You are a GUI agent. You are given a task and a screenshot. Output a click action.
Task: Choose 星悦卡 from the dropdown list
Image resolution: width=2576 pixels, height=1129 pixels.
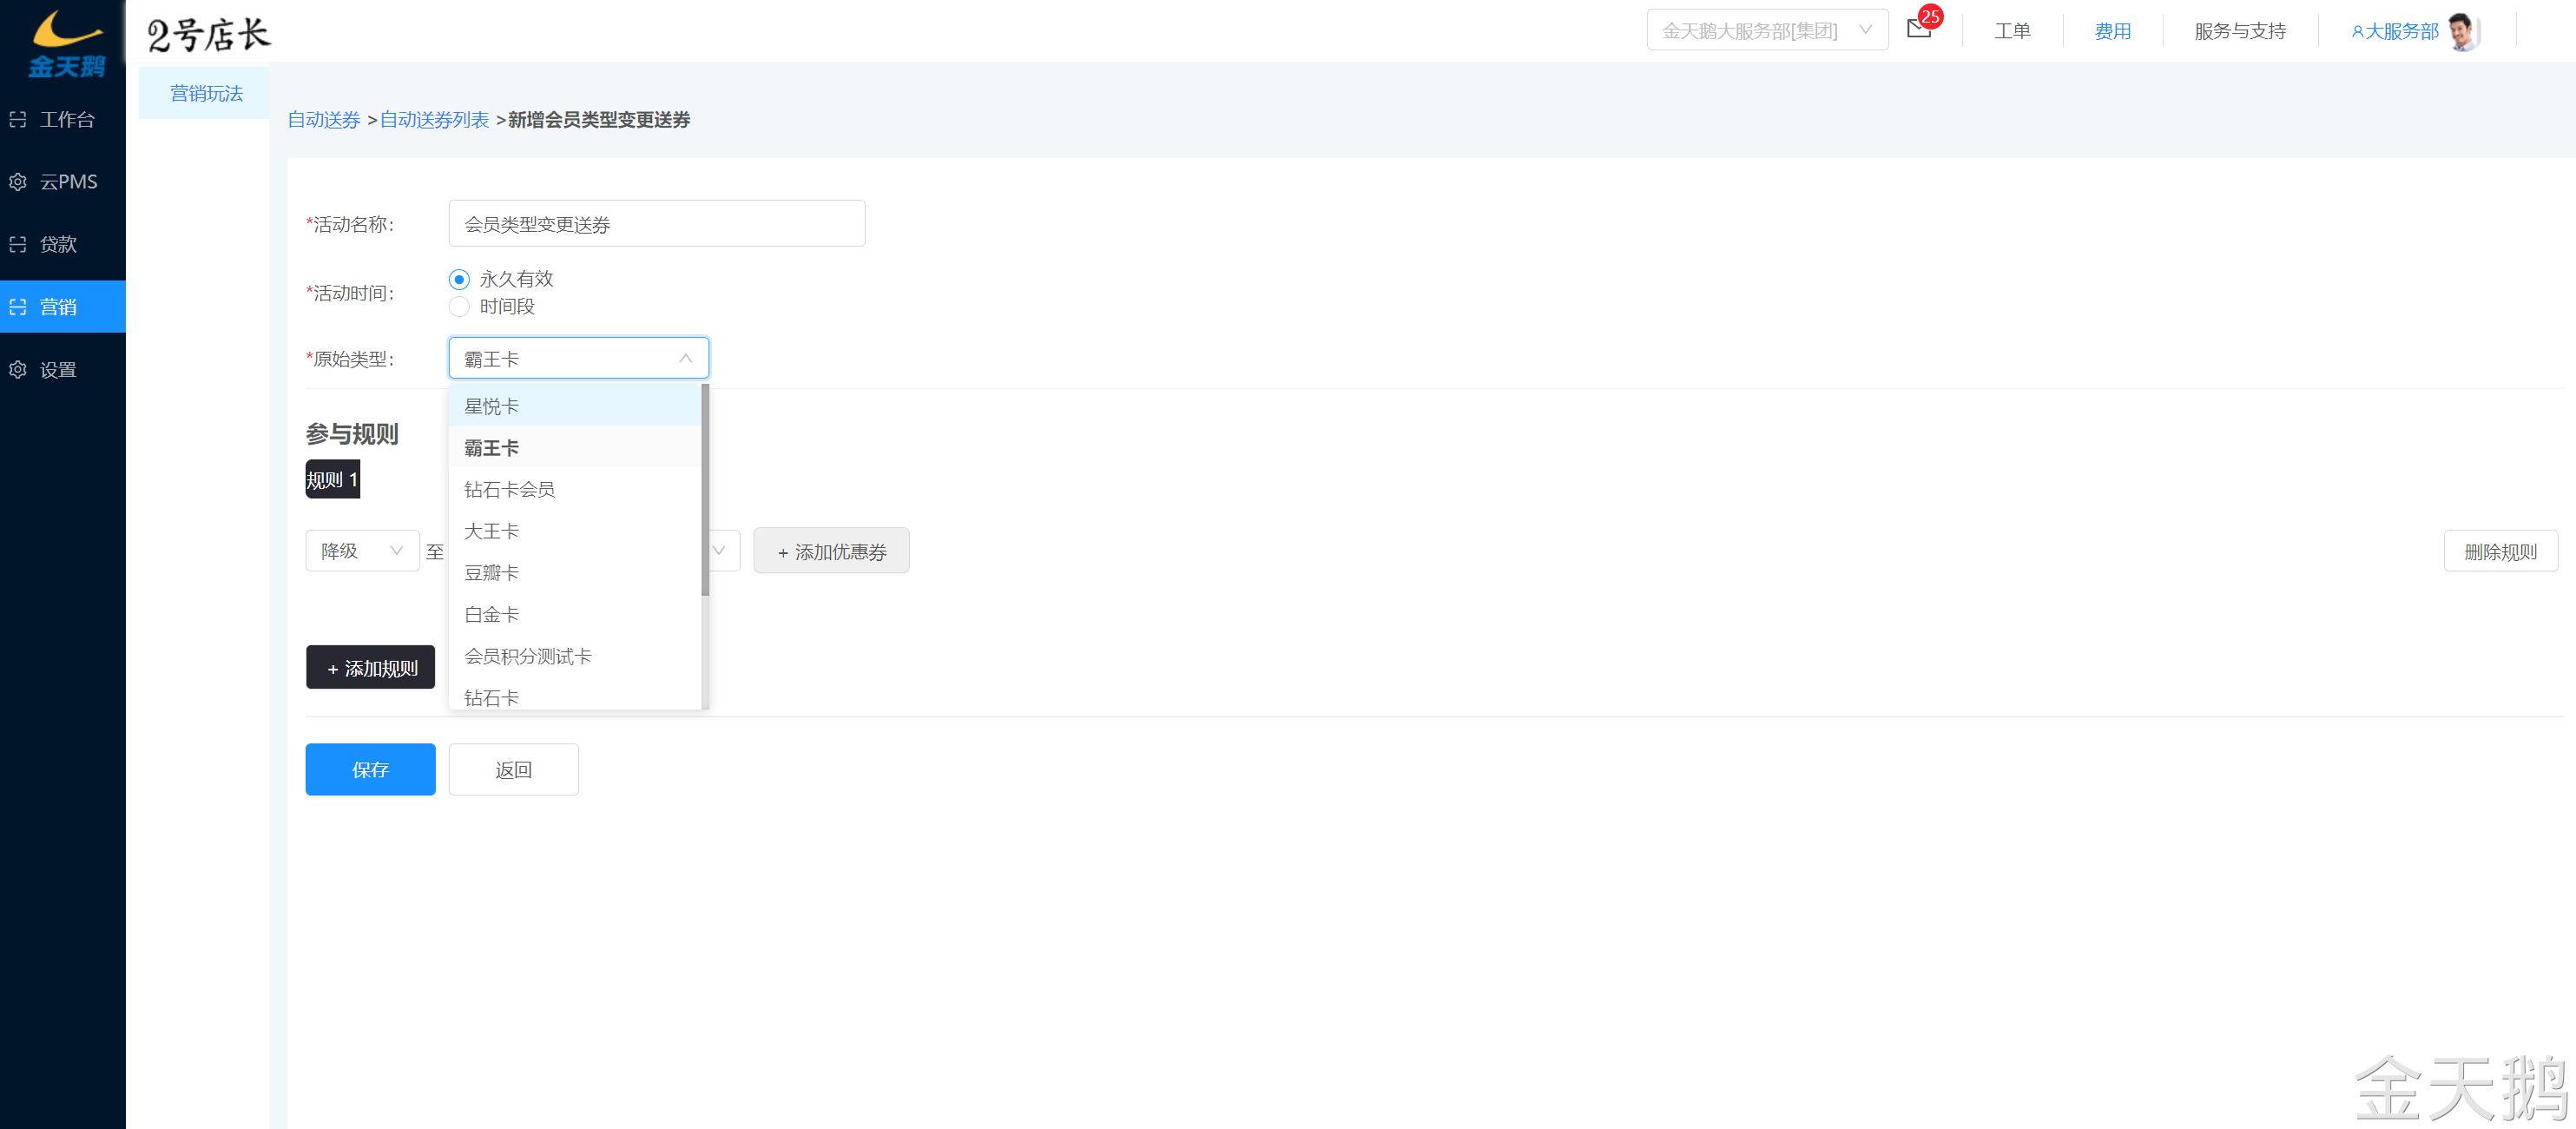pyautogui.click(x=575, y=406)
